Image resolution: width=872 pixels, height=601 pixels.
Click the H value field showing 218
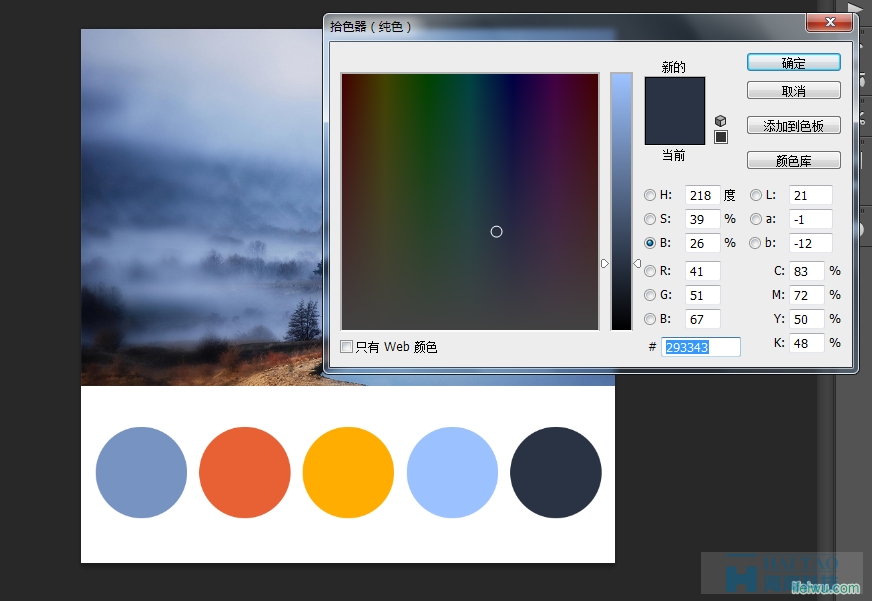pyautogui.click(x=702, y=195)
